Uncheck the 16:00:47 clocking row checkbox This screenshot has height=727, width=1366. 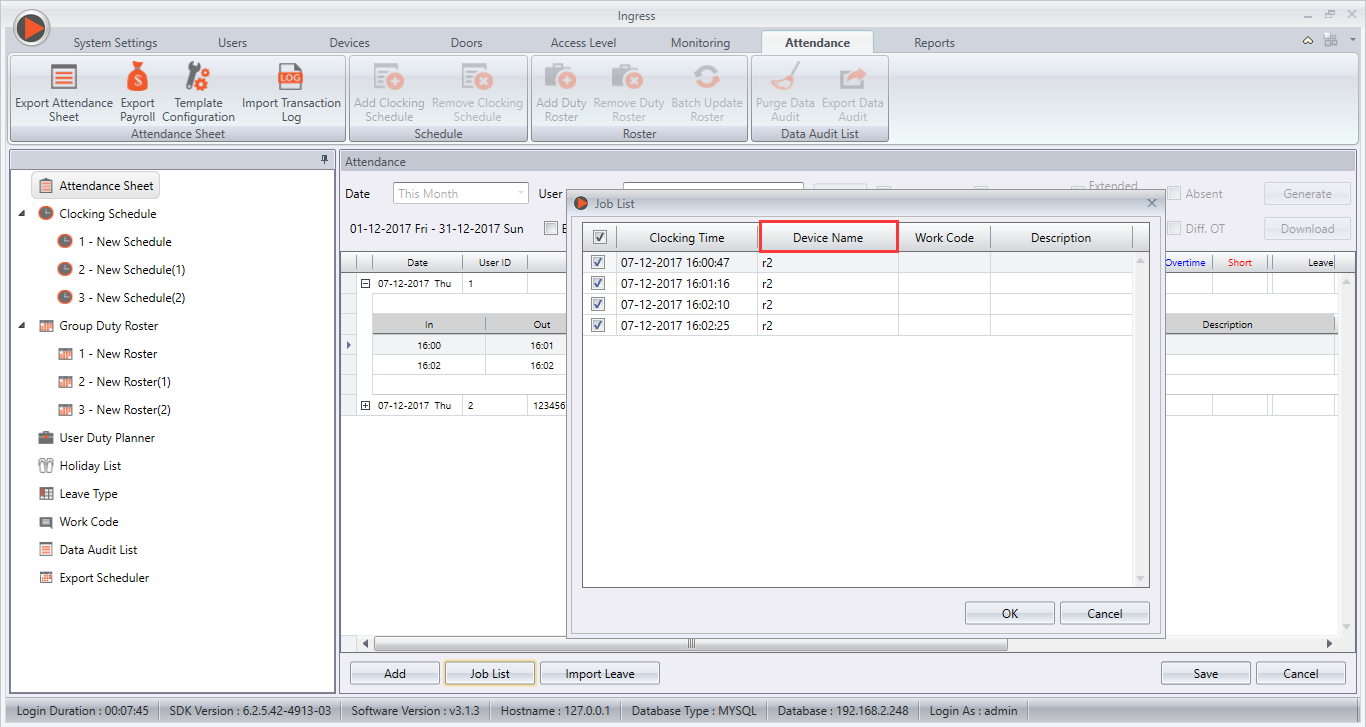(x=599, y=263)
